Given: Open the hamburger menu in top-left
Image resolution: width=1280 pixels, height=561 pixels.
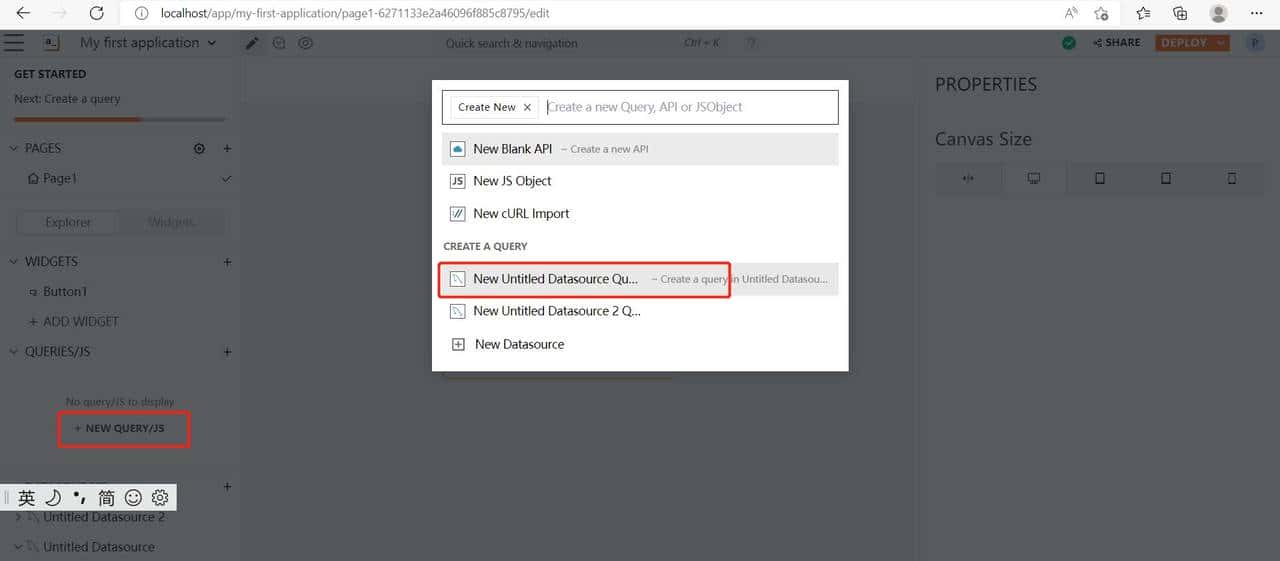Looking at the screenshot, I should coord(14,43).
